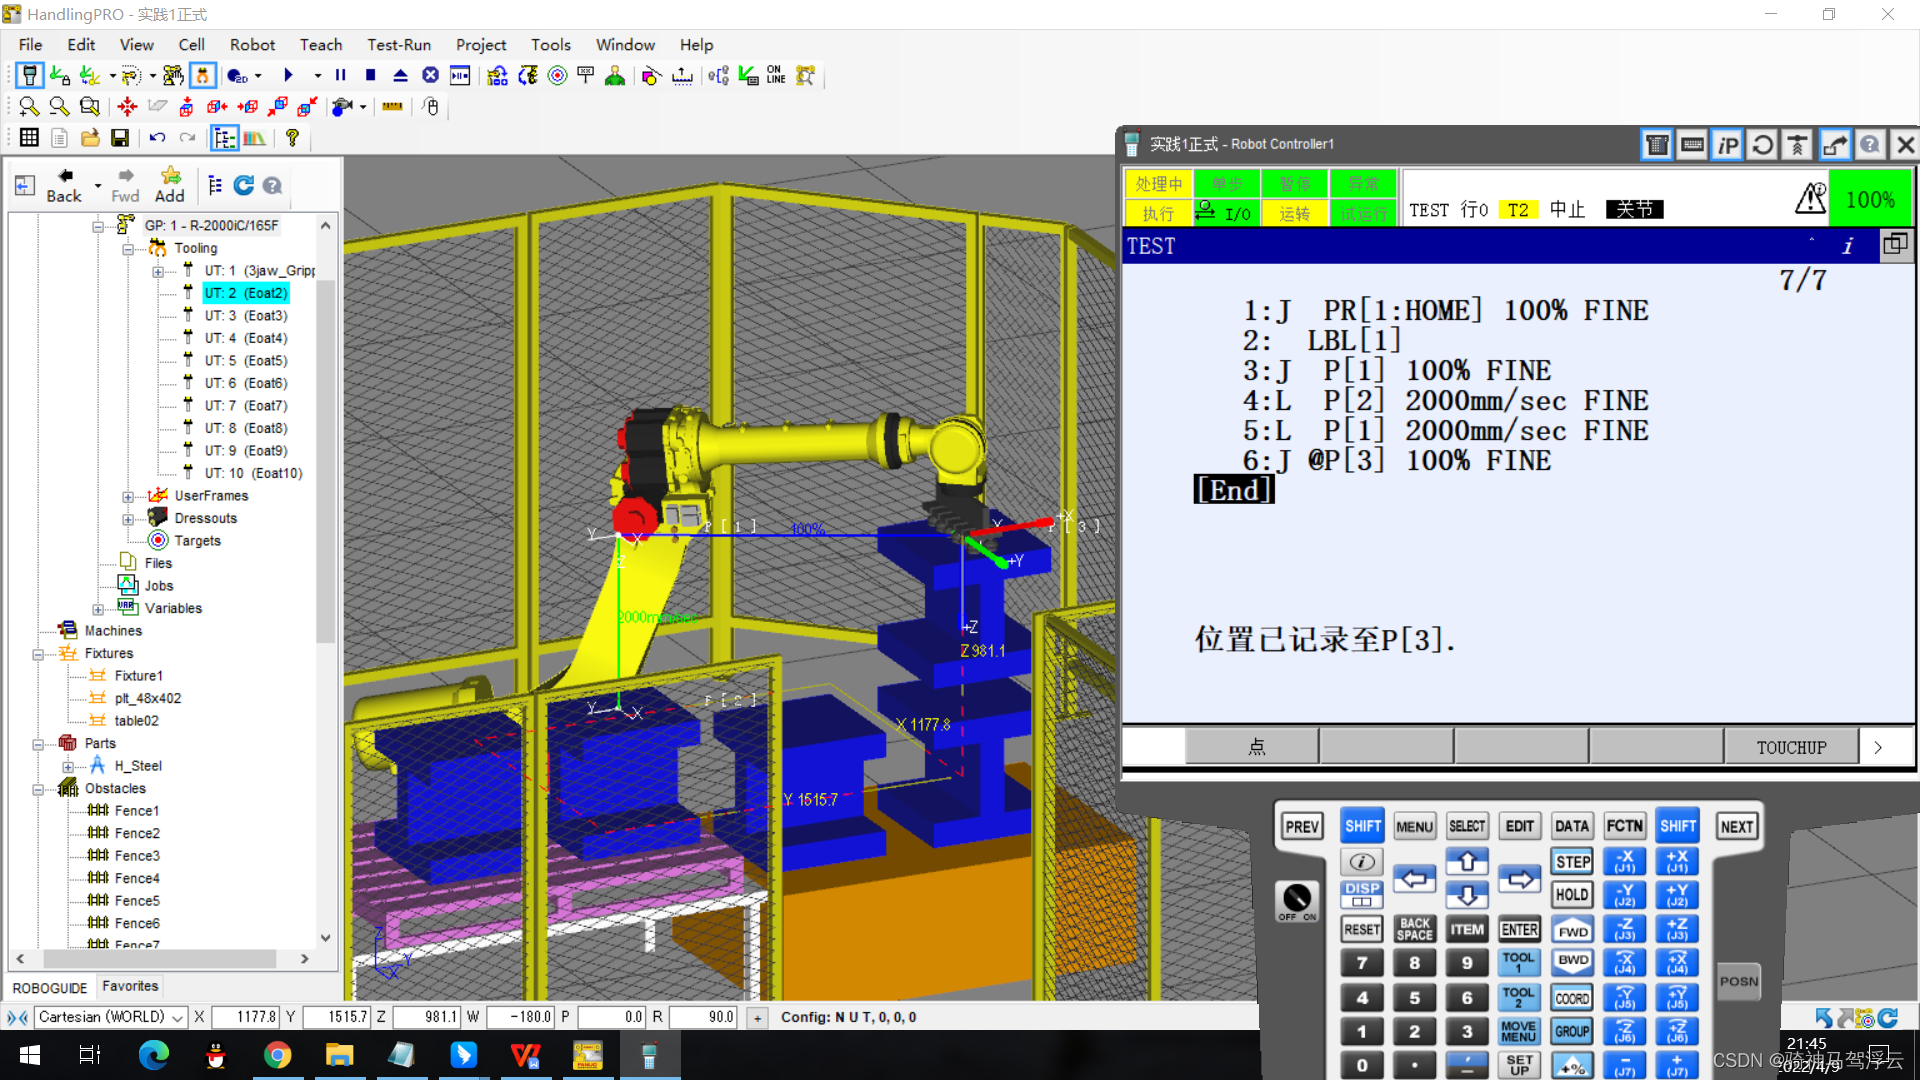Click the Back navigation button
Screen dimensions: 1920x1080
point(64,186)
